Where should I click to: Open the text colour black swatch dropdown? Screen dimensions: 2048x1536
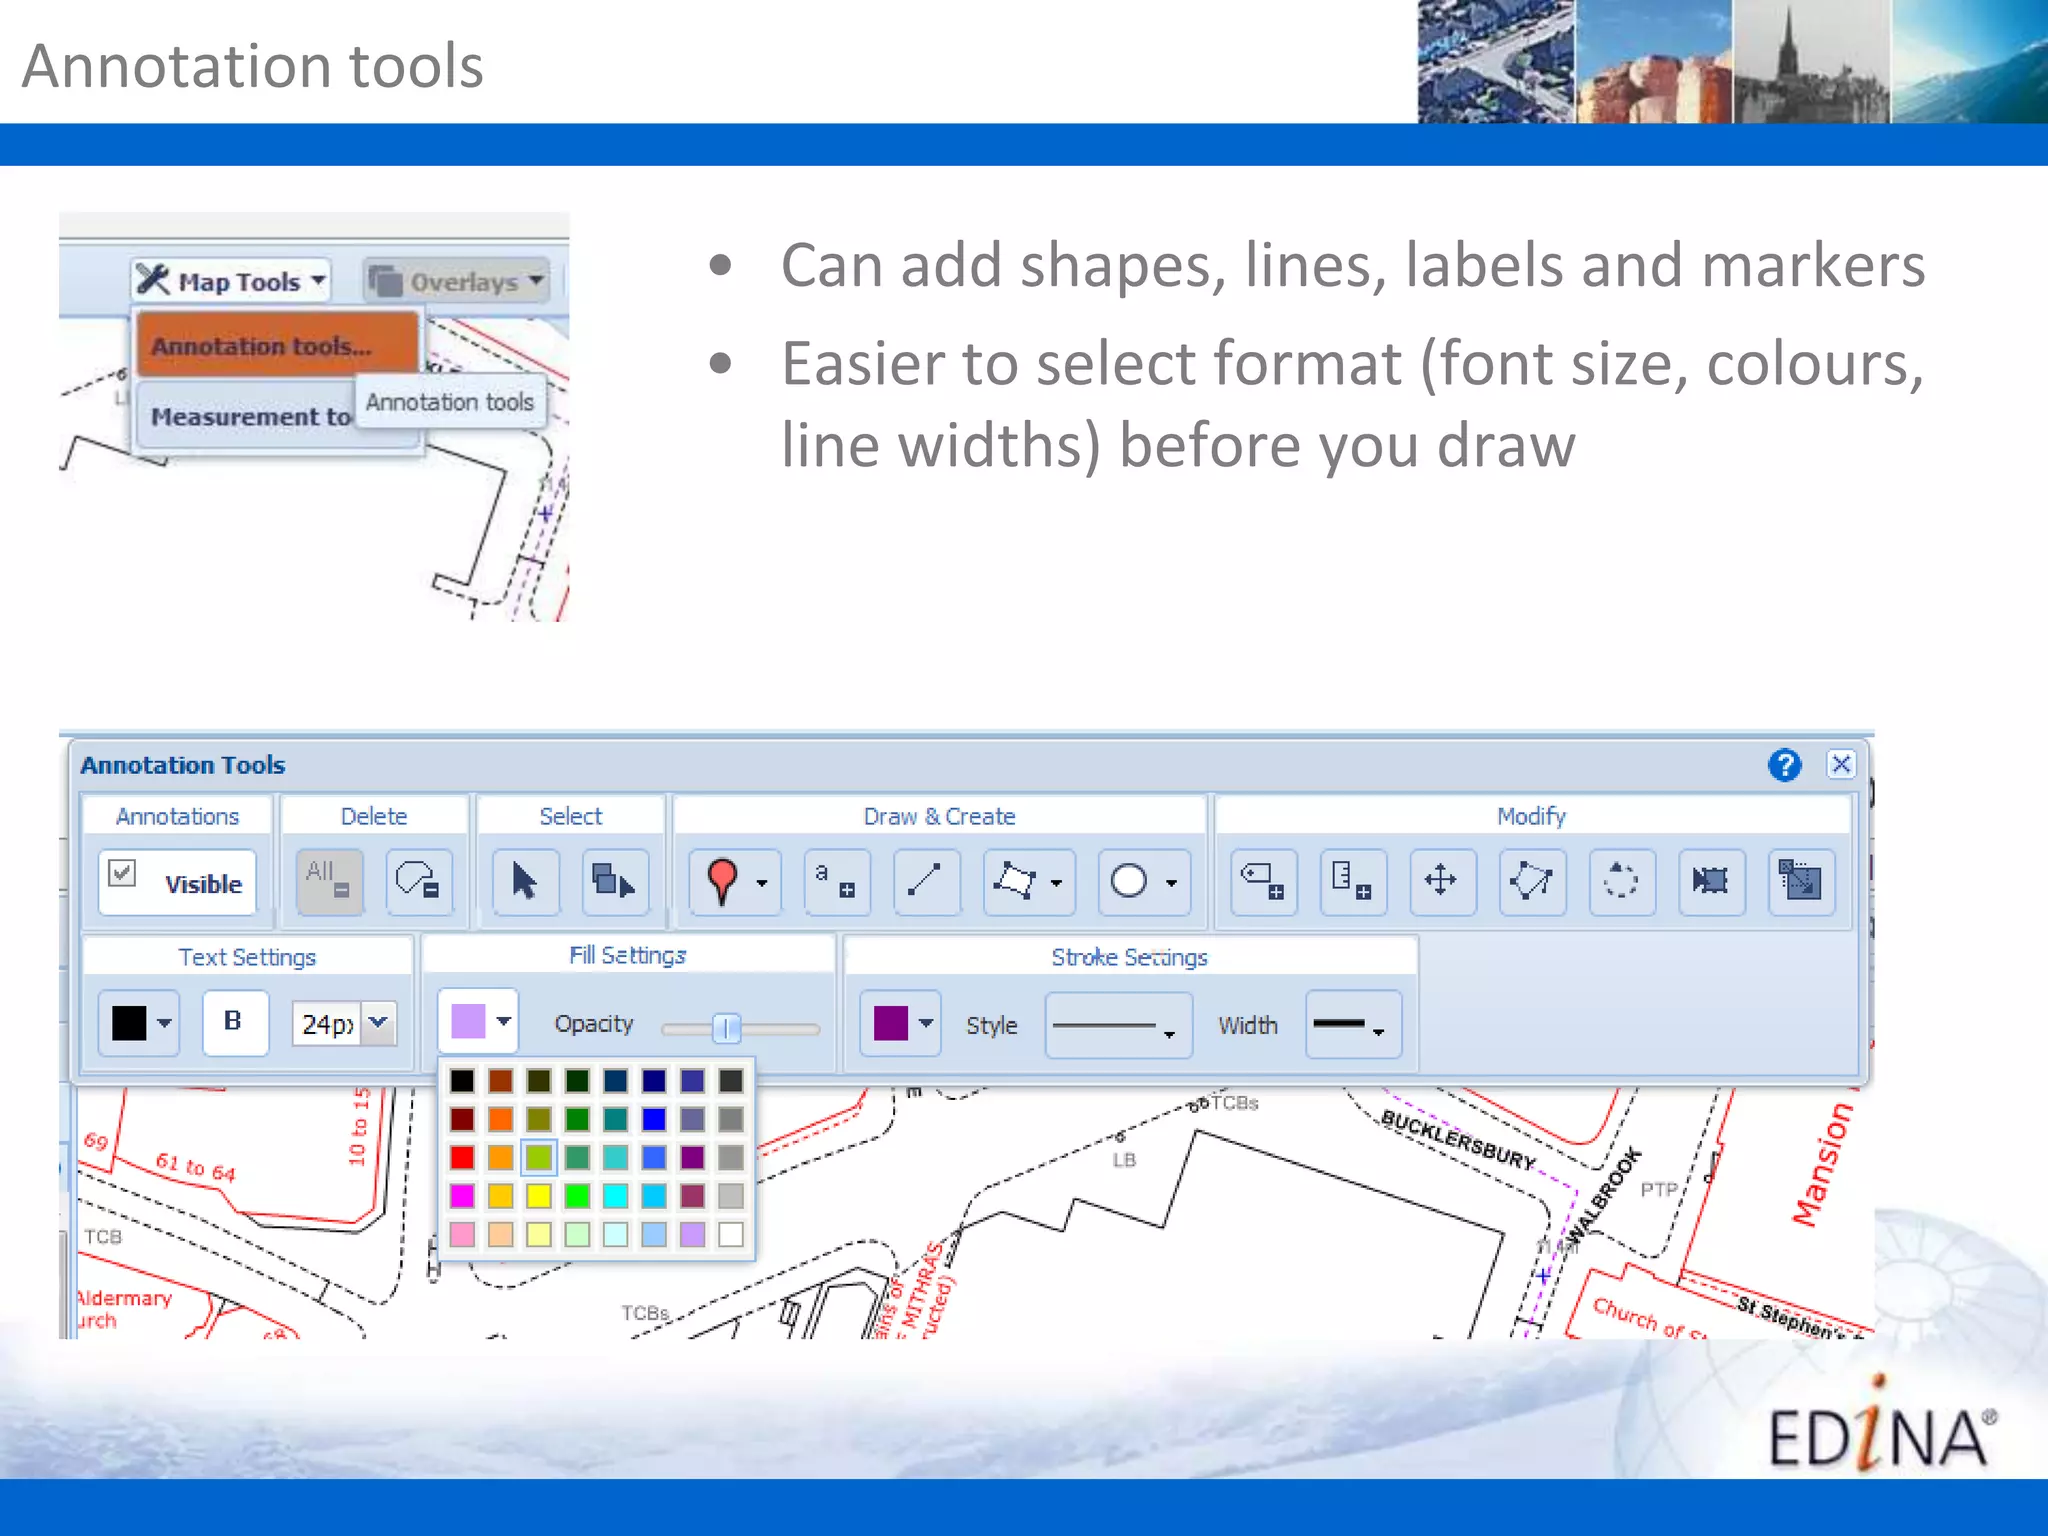click(x=139, y=1023)
